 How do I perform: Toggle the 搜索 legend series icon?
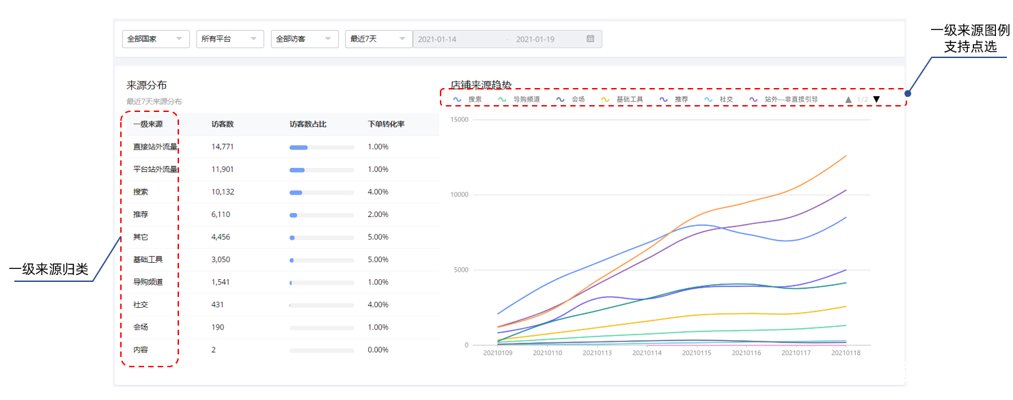(457, 100)
